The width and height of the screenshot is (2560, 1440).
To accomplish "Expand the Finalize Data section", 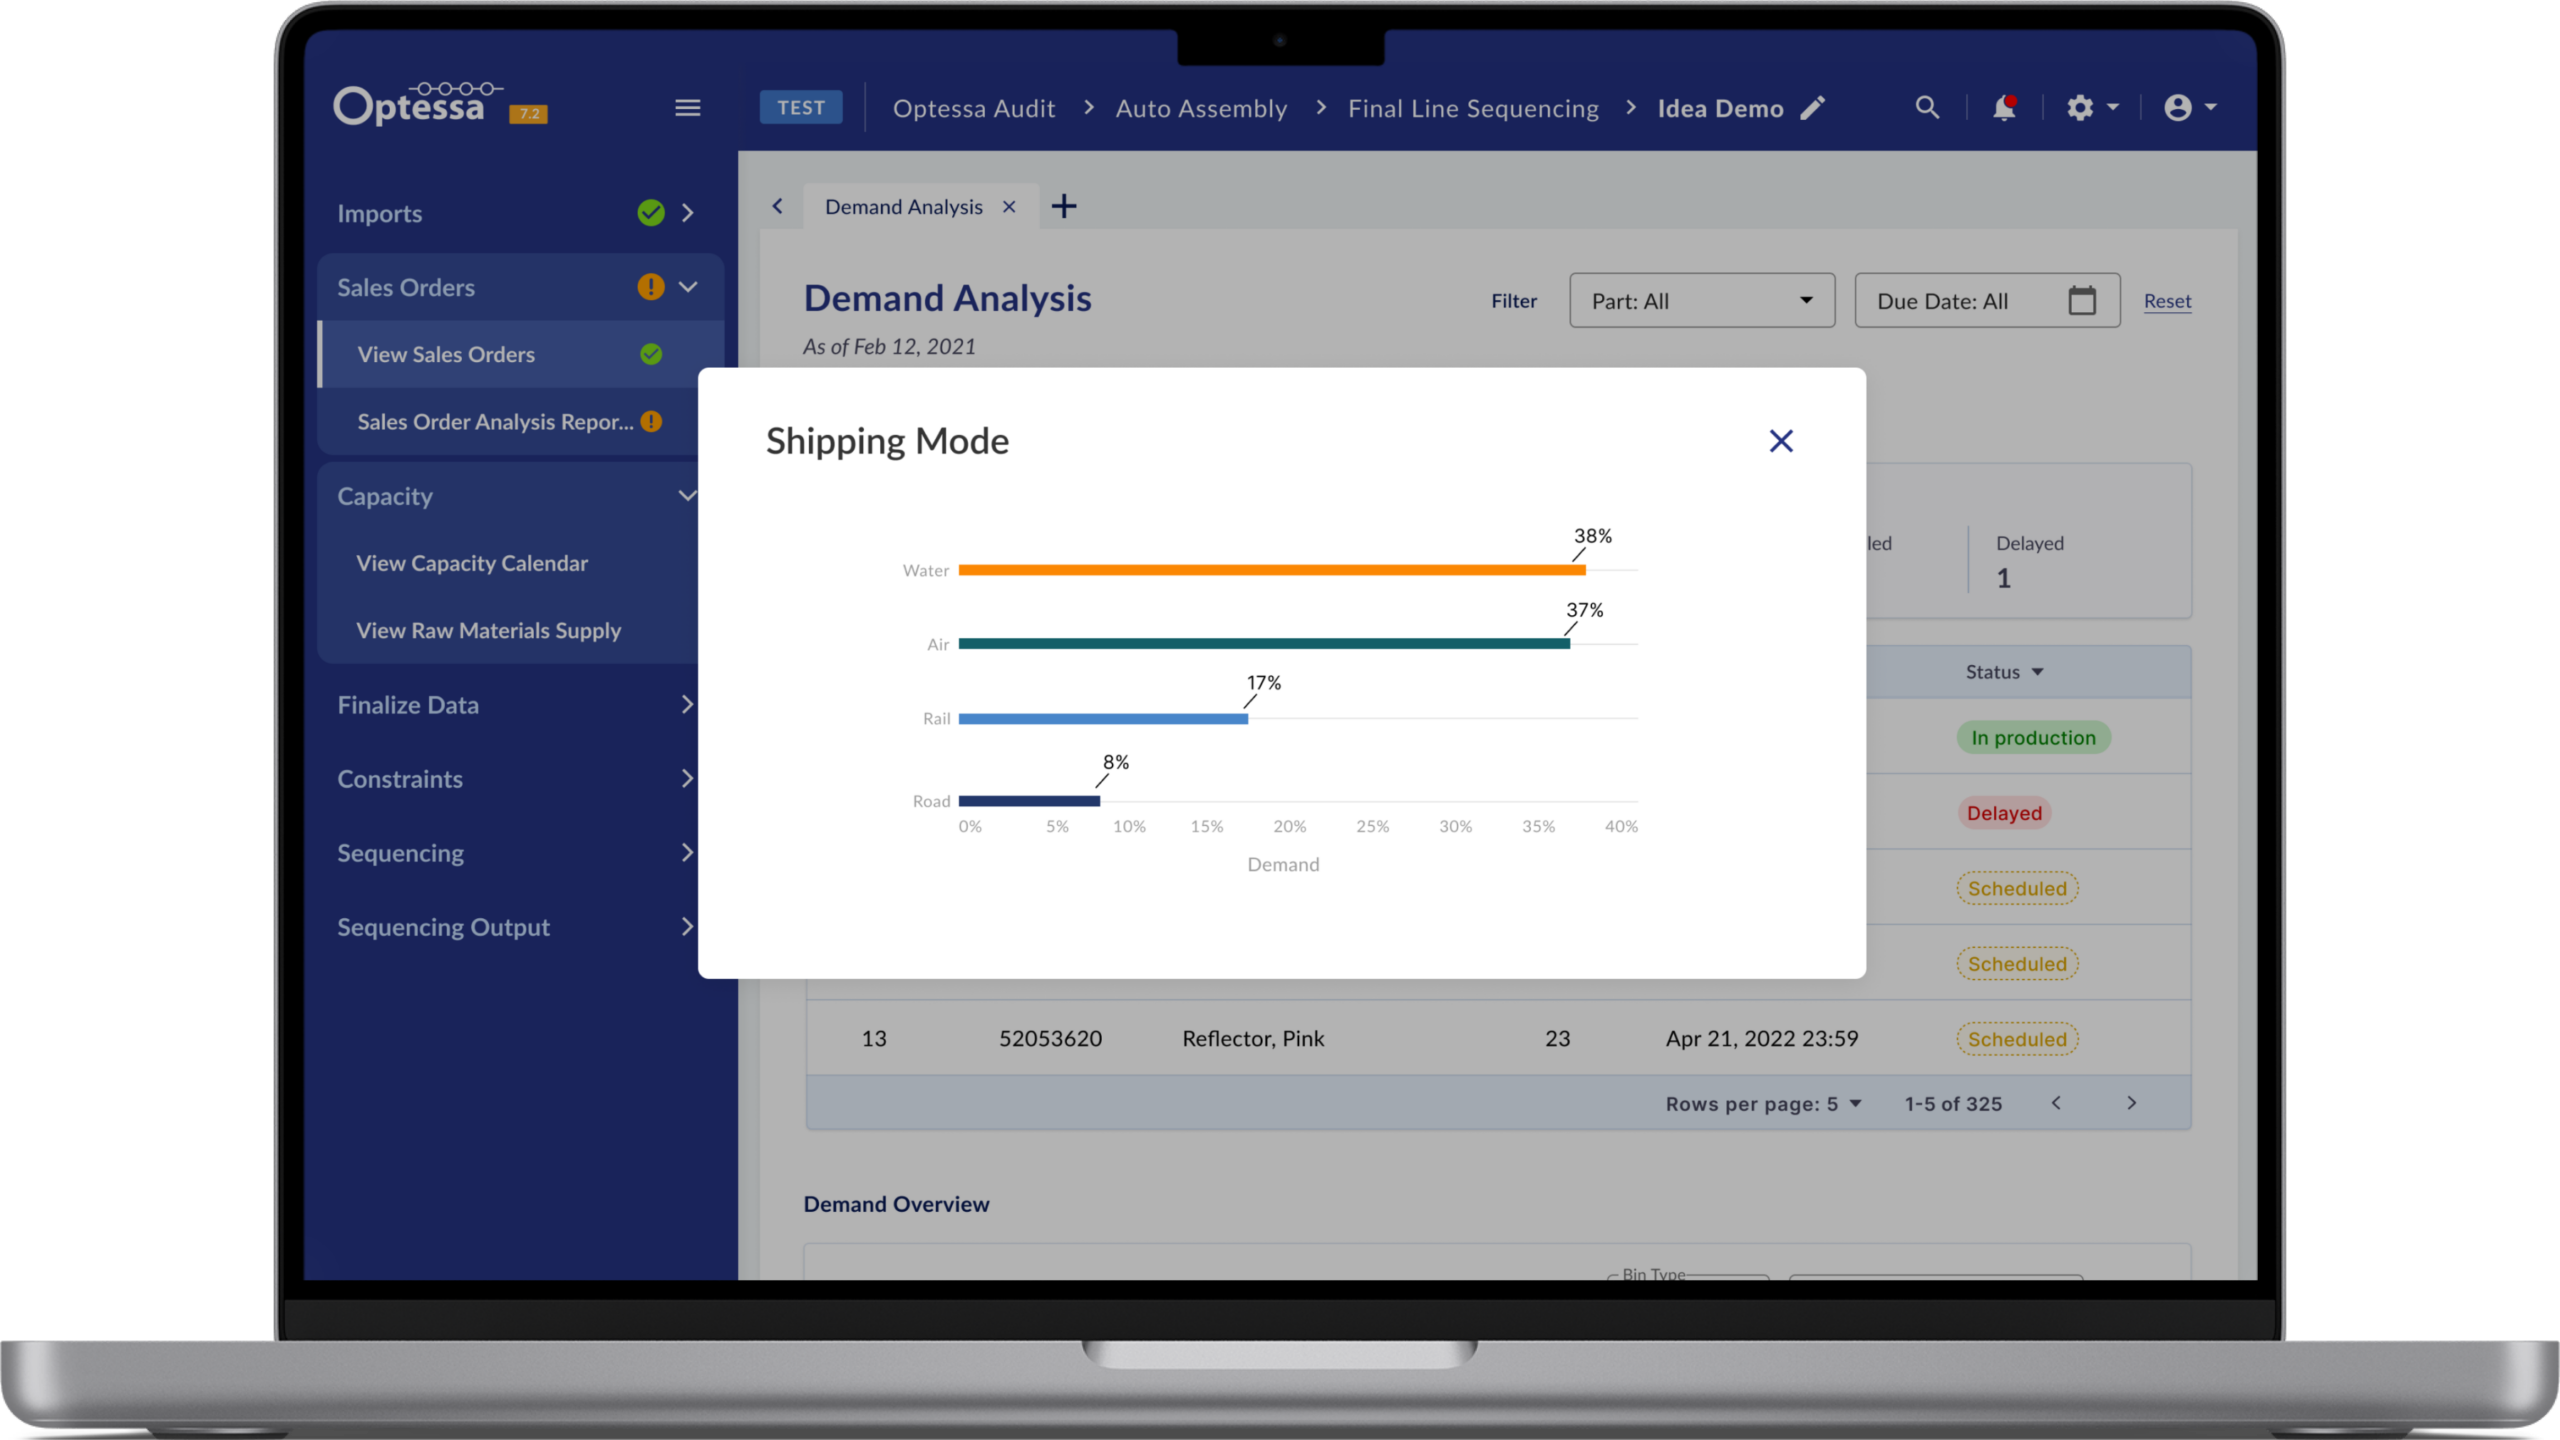I will pos(687,705).
